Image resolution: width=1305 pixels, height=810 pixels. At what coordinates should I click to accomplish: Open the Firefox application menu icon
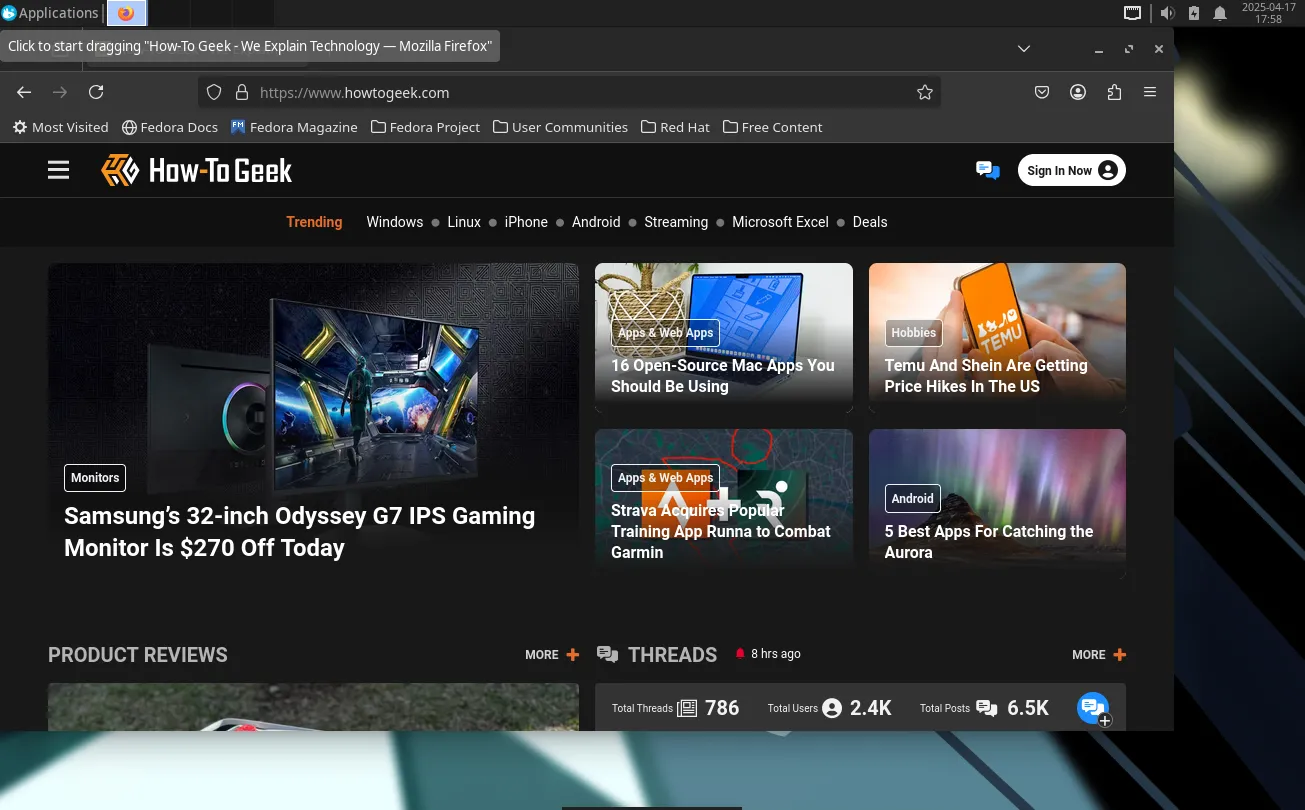pos(1150,92)
